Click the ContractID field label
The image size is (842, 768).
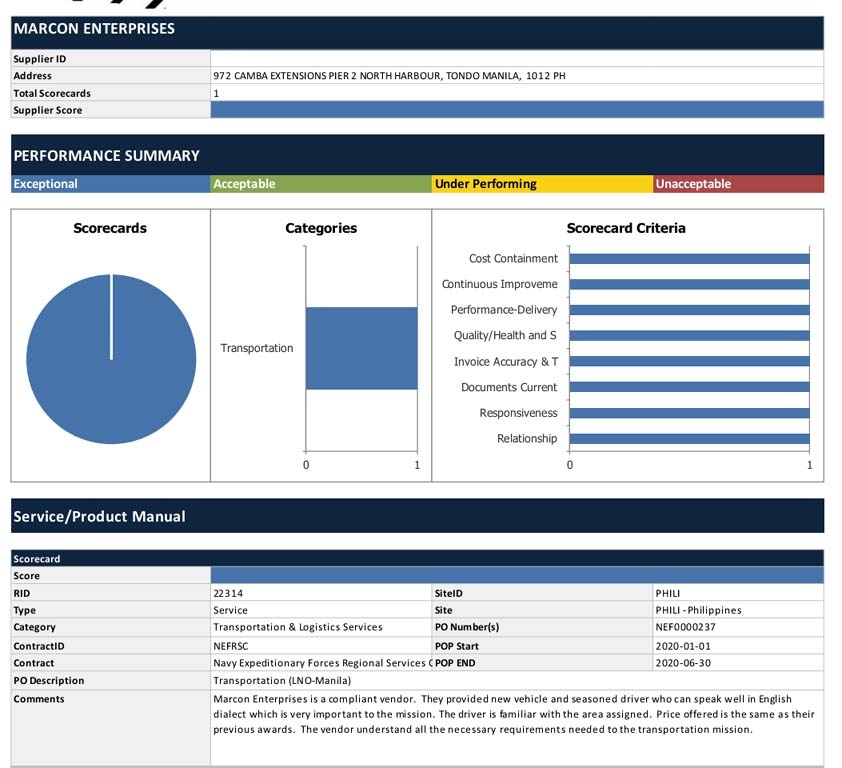(39, 646)
